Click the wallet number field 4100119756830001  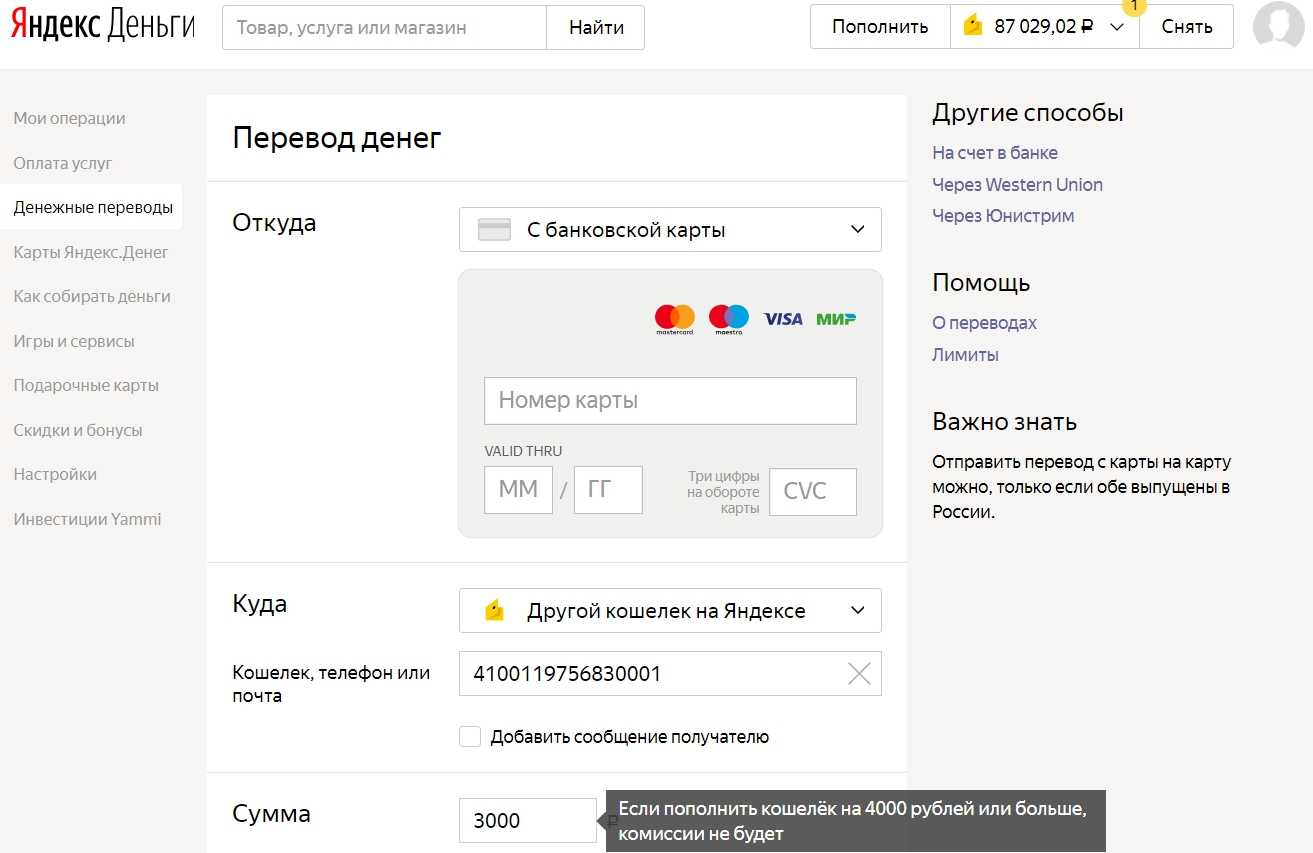point(670,674)
